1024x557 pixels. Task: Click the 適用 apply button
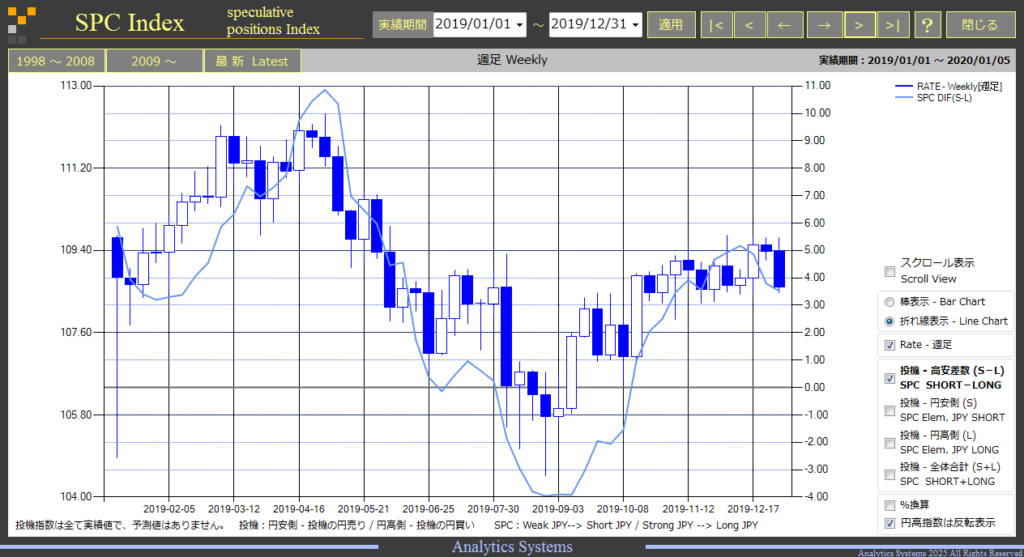pos(671,25)
